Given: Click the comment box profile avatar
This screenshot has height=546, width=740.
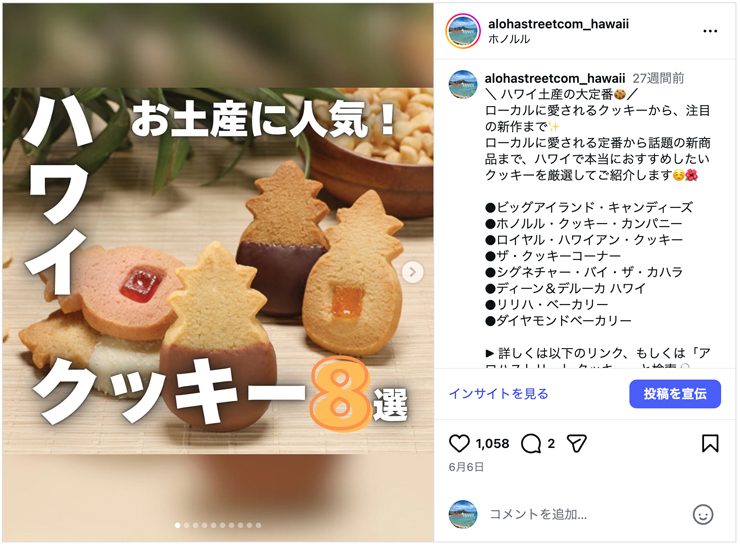Looking at the screenshot, I should point(462,514).
